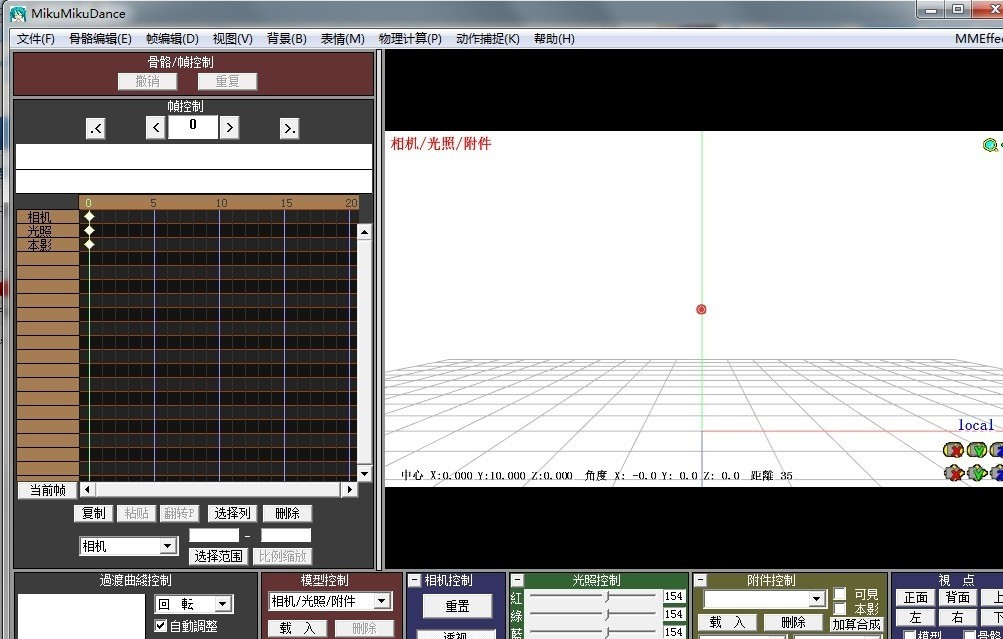
Task: Enable the 可見 checkbox in accessory panel
Action: pos(840,594)
